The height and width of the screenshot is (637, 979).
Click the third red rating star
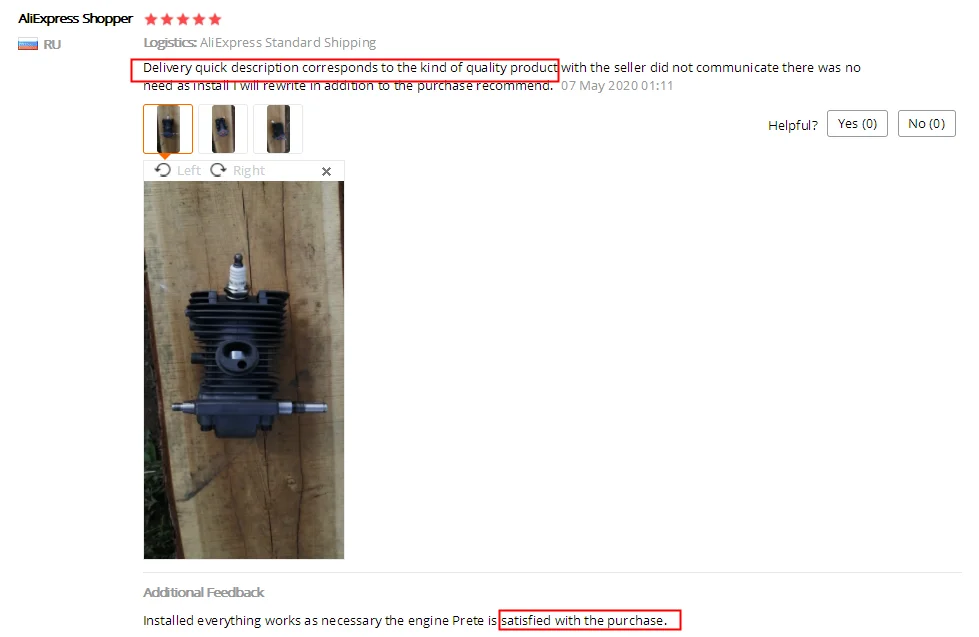click(x=183, y=19)
